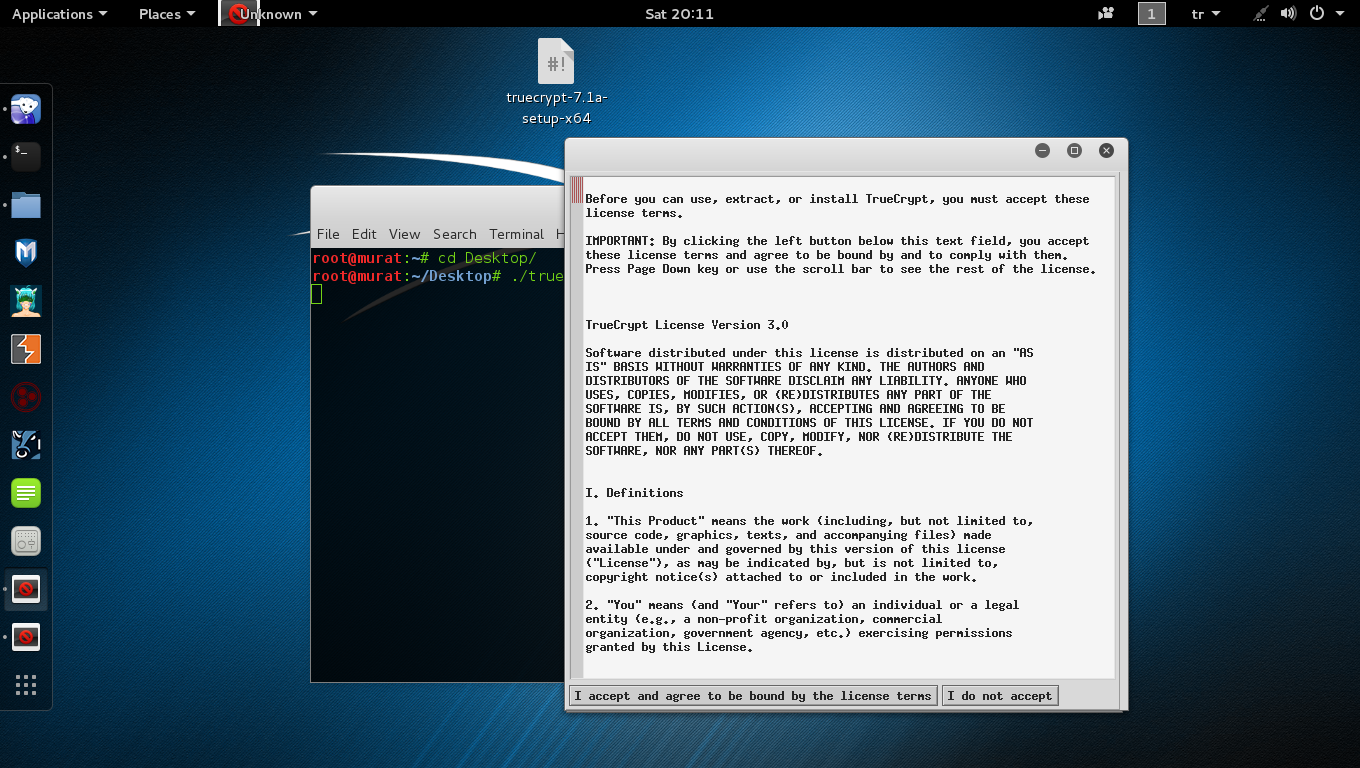
Task: Open the terminal's Search menu
Action: (454, 234)
